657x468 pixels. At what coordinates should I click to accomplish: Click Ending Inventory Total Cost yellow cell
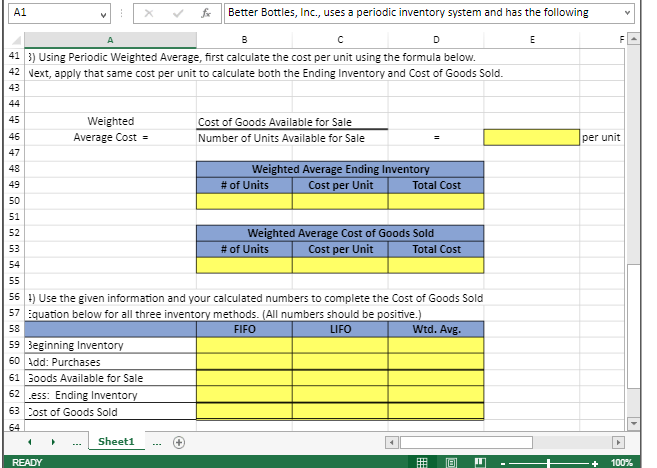tap(436, 202)
